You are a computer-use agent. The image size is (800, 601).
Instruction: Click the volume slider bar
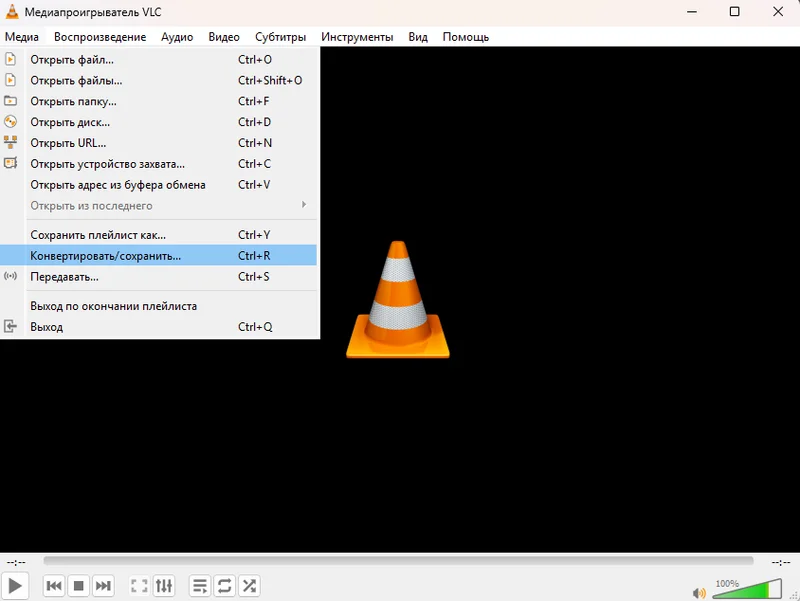[x=745, y=589]
